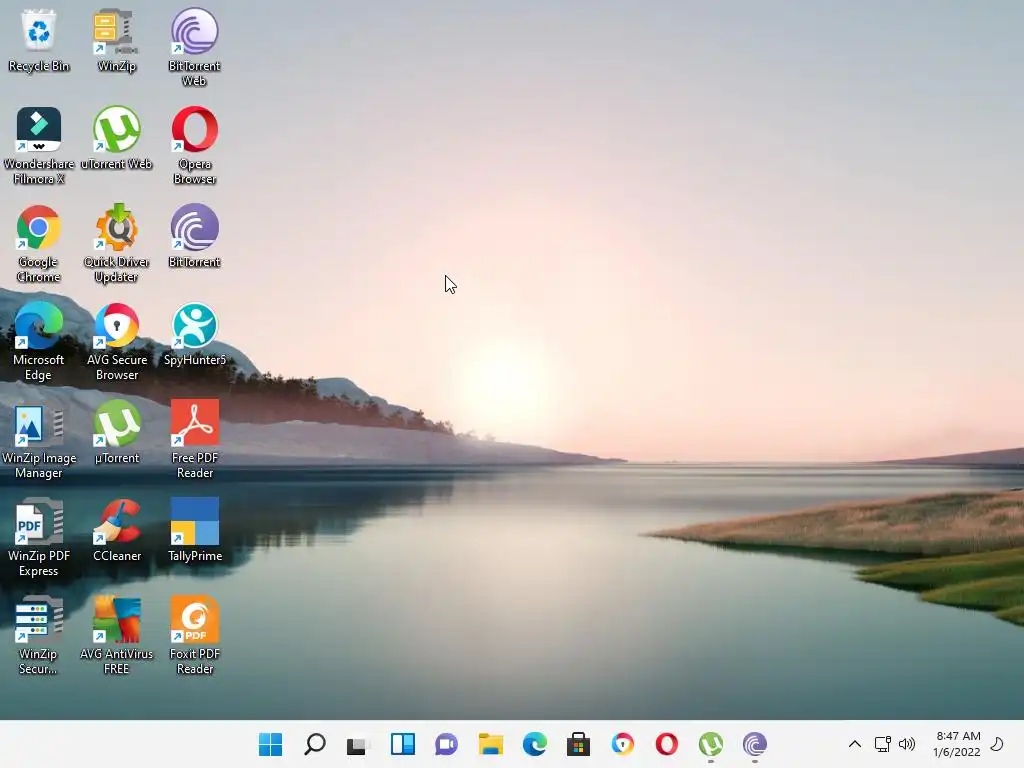
Task: Open network status in system tray
Action: tap(882, 744)
